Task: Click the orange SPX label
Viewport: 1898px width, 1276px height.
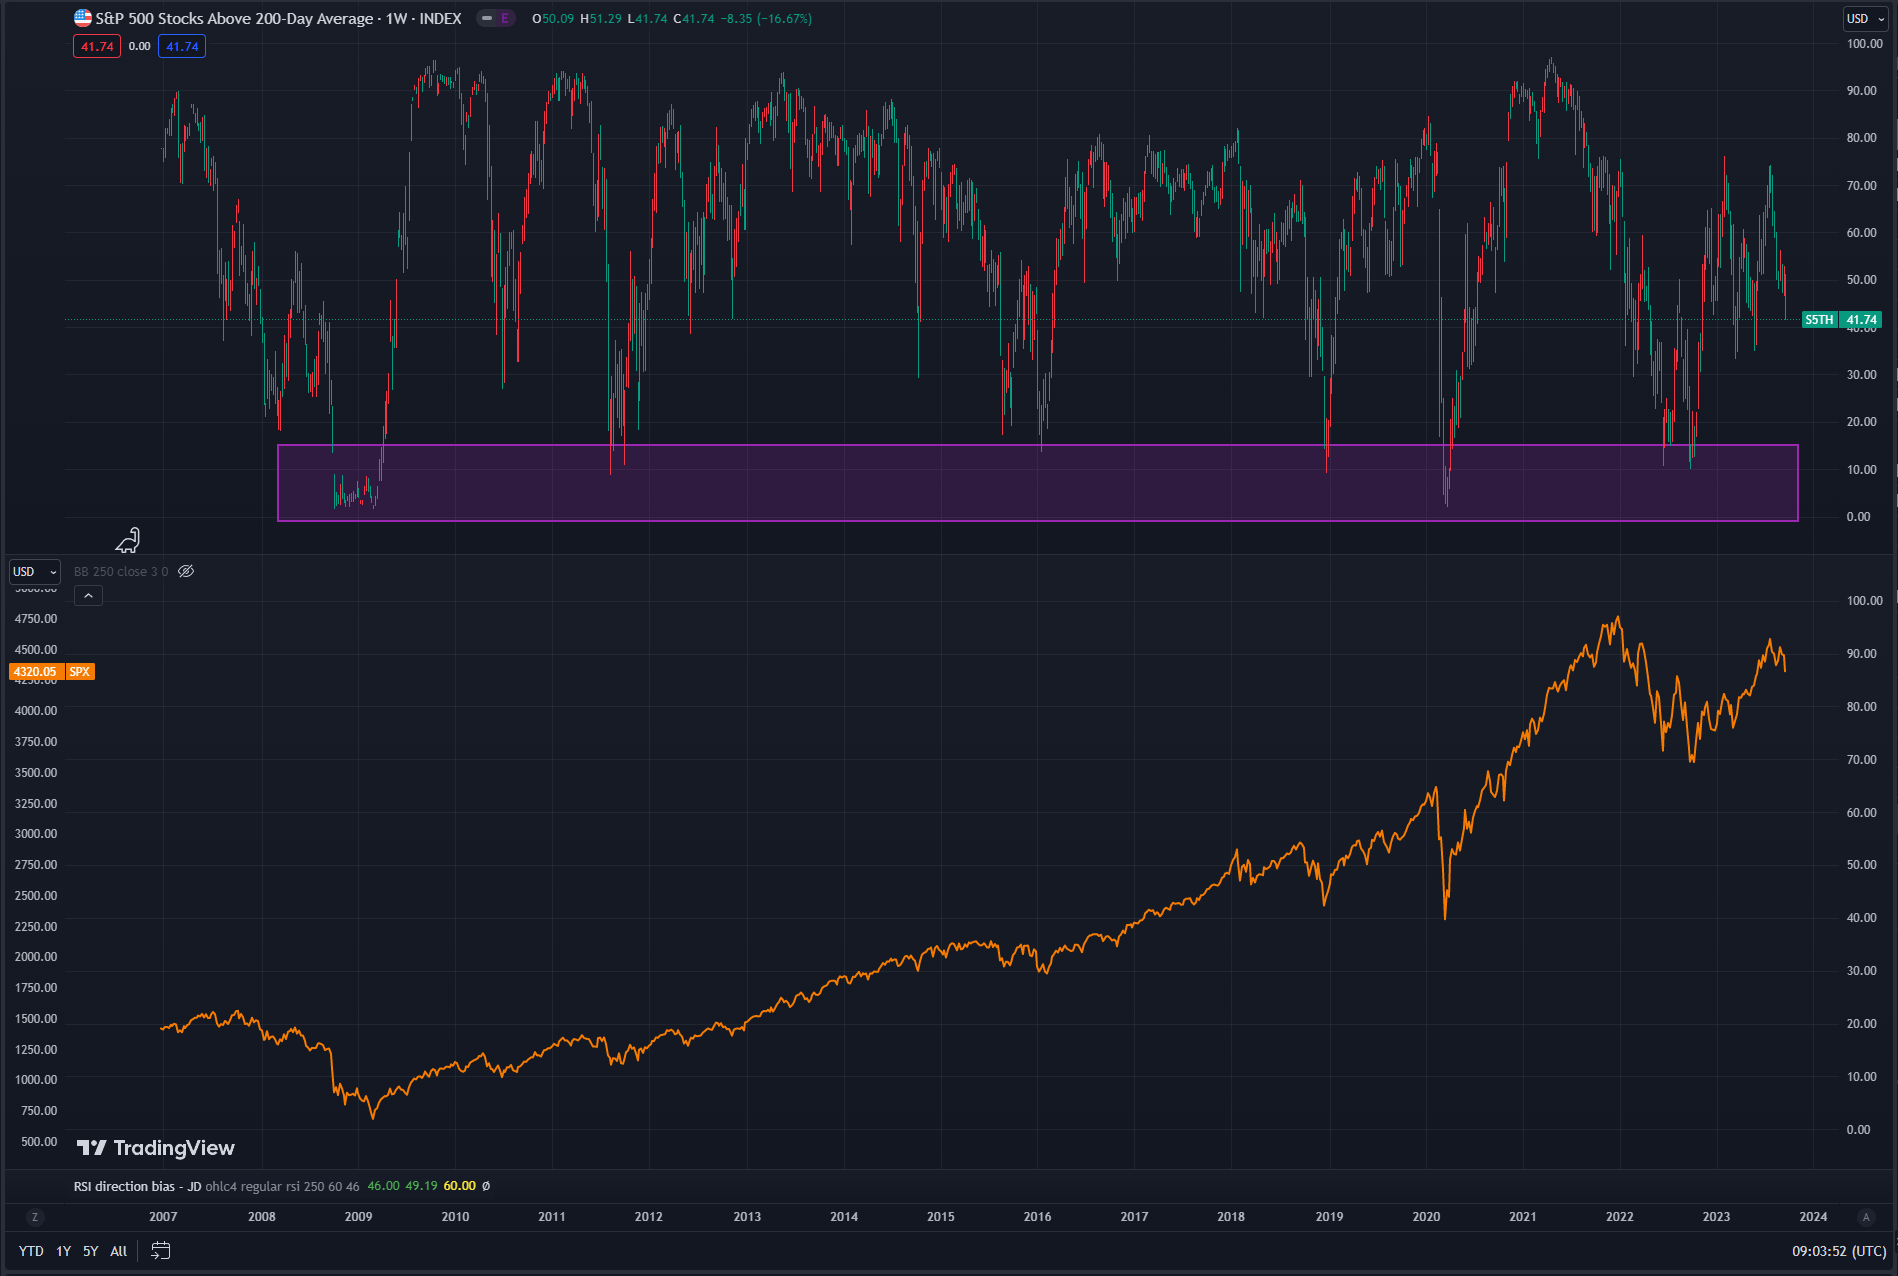Action: point(80,672)
